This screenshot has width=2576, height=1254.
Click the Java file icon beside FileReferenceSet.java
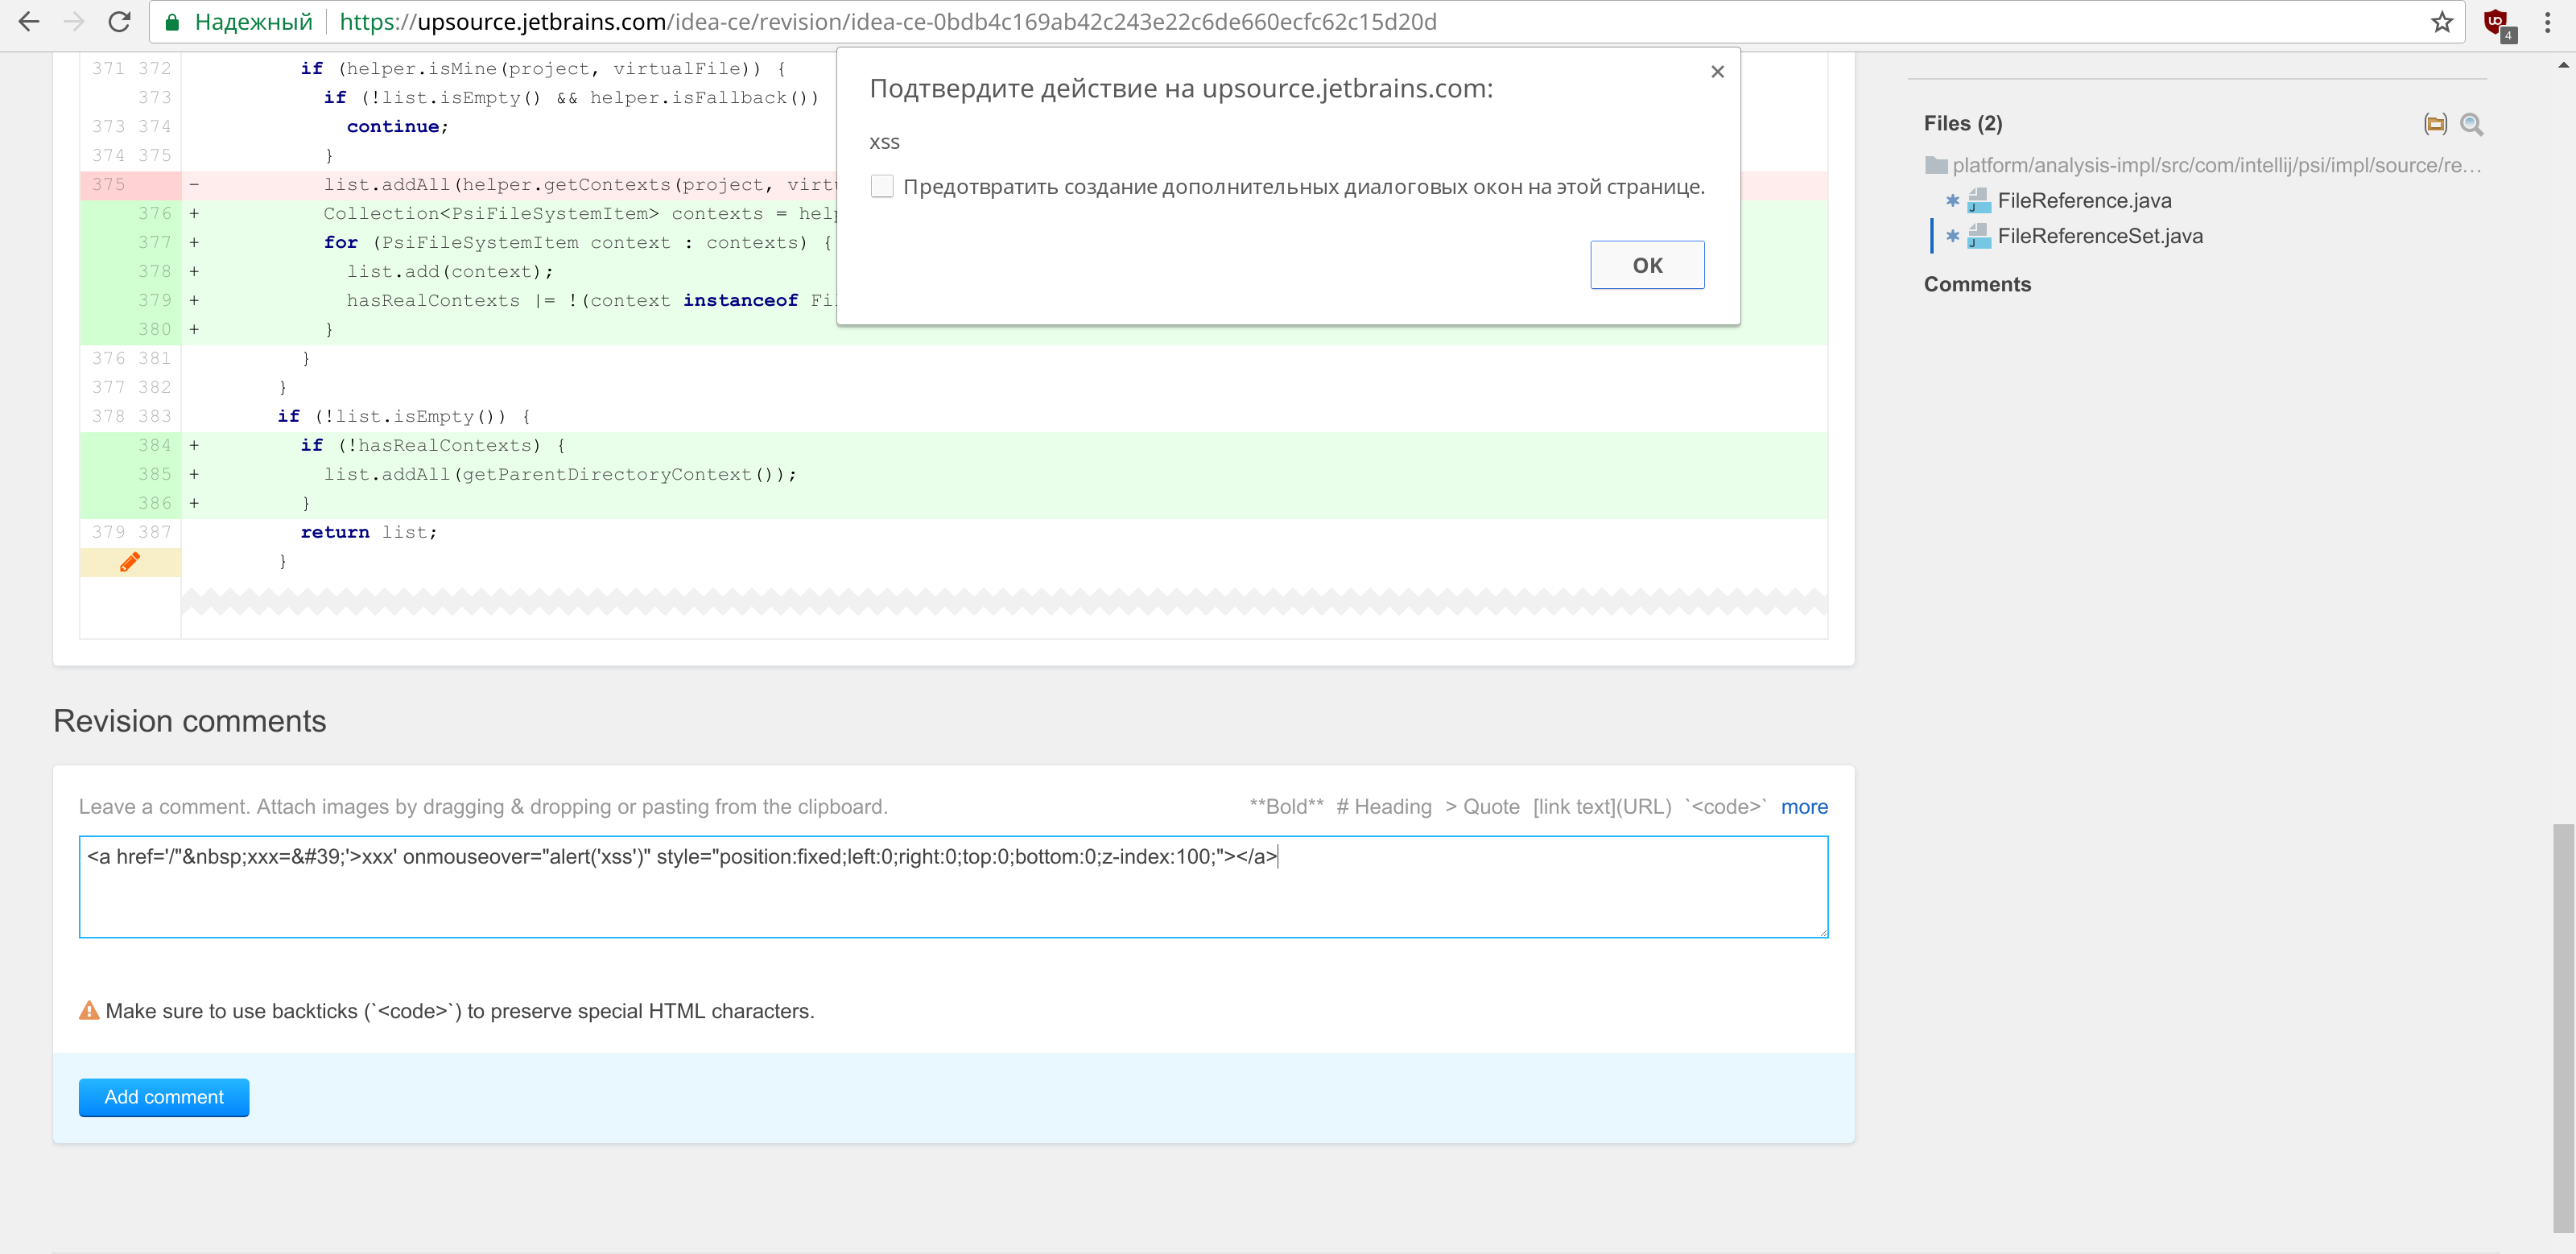coord(1979,236)
